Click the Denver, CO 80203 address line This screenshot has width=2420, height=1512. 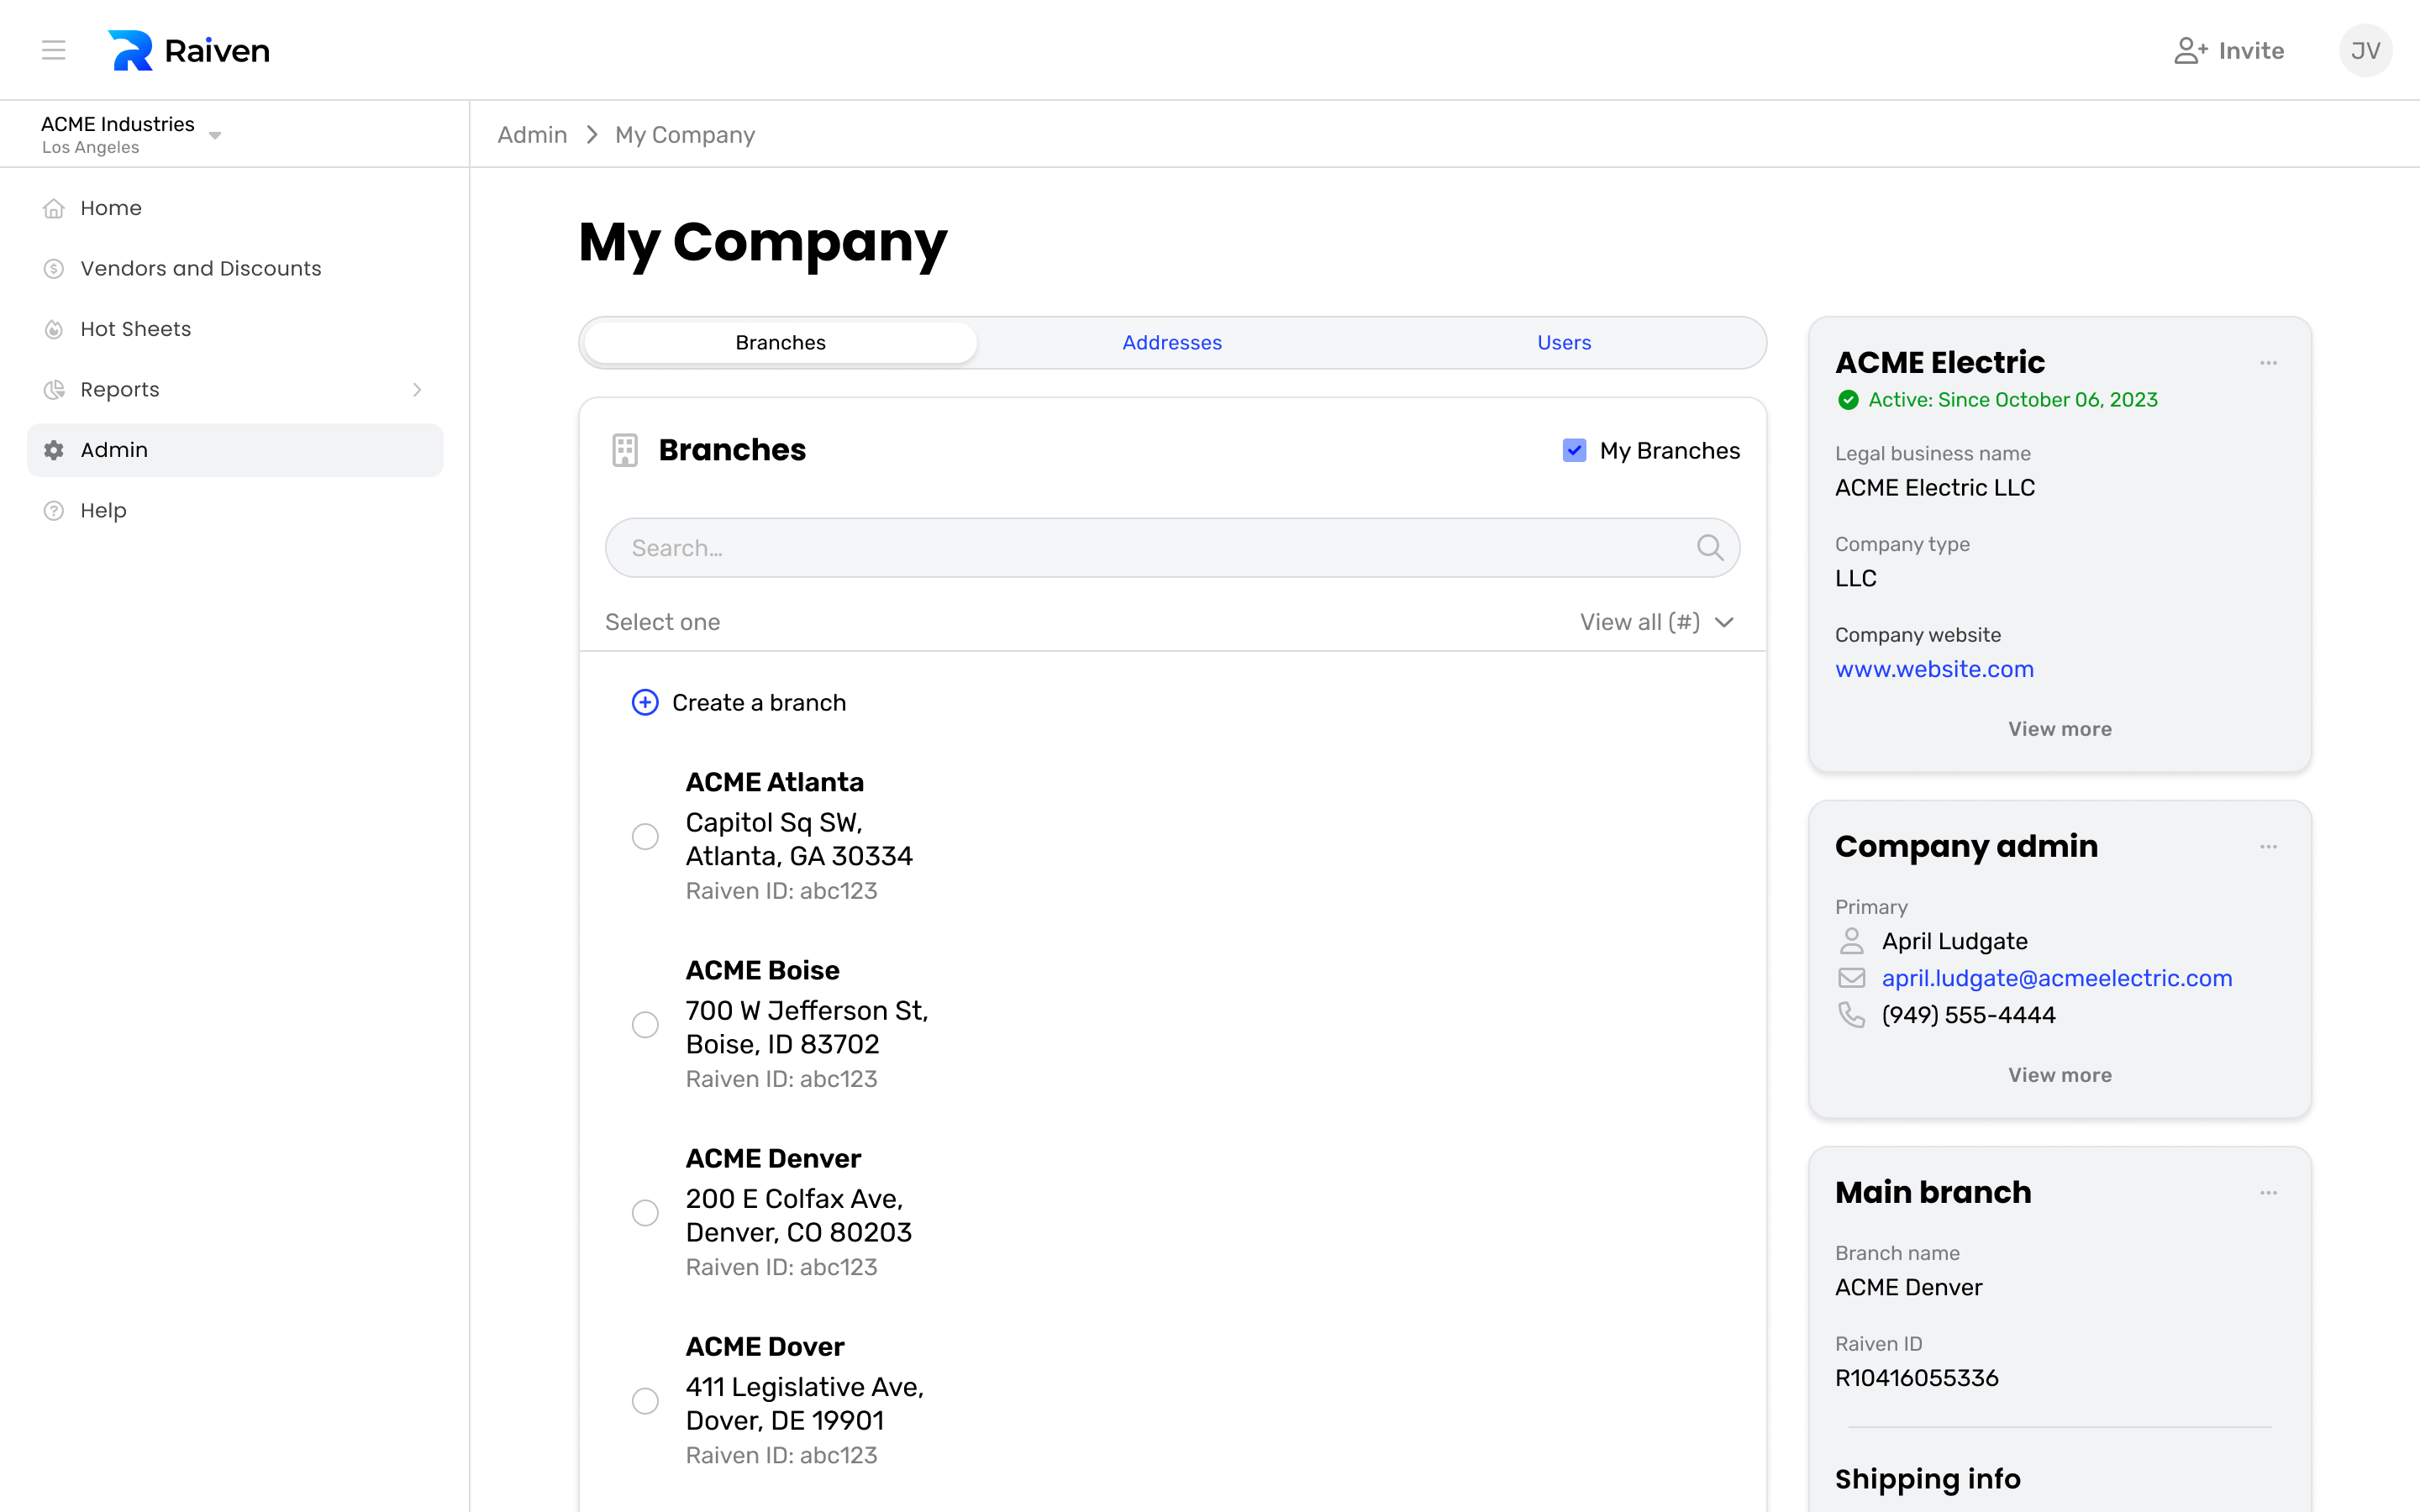click(x=798, y=1233)
